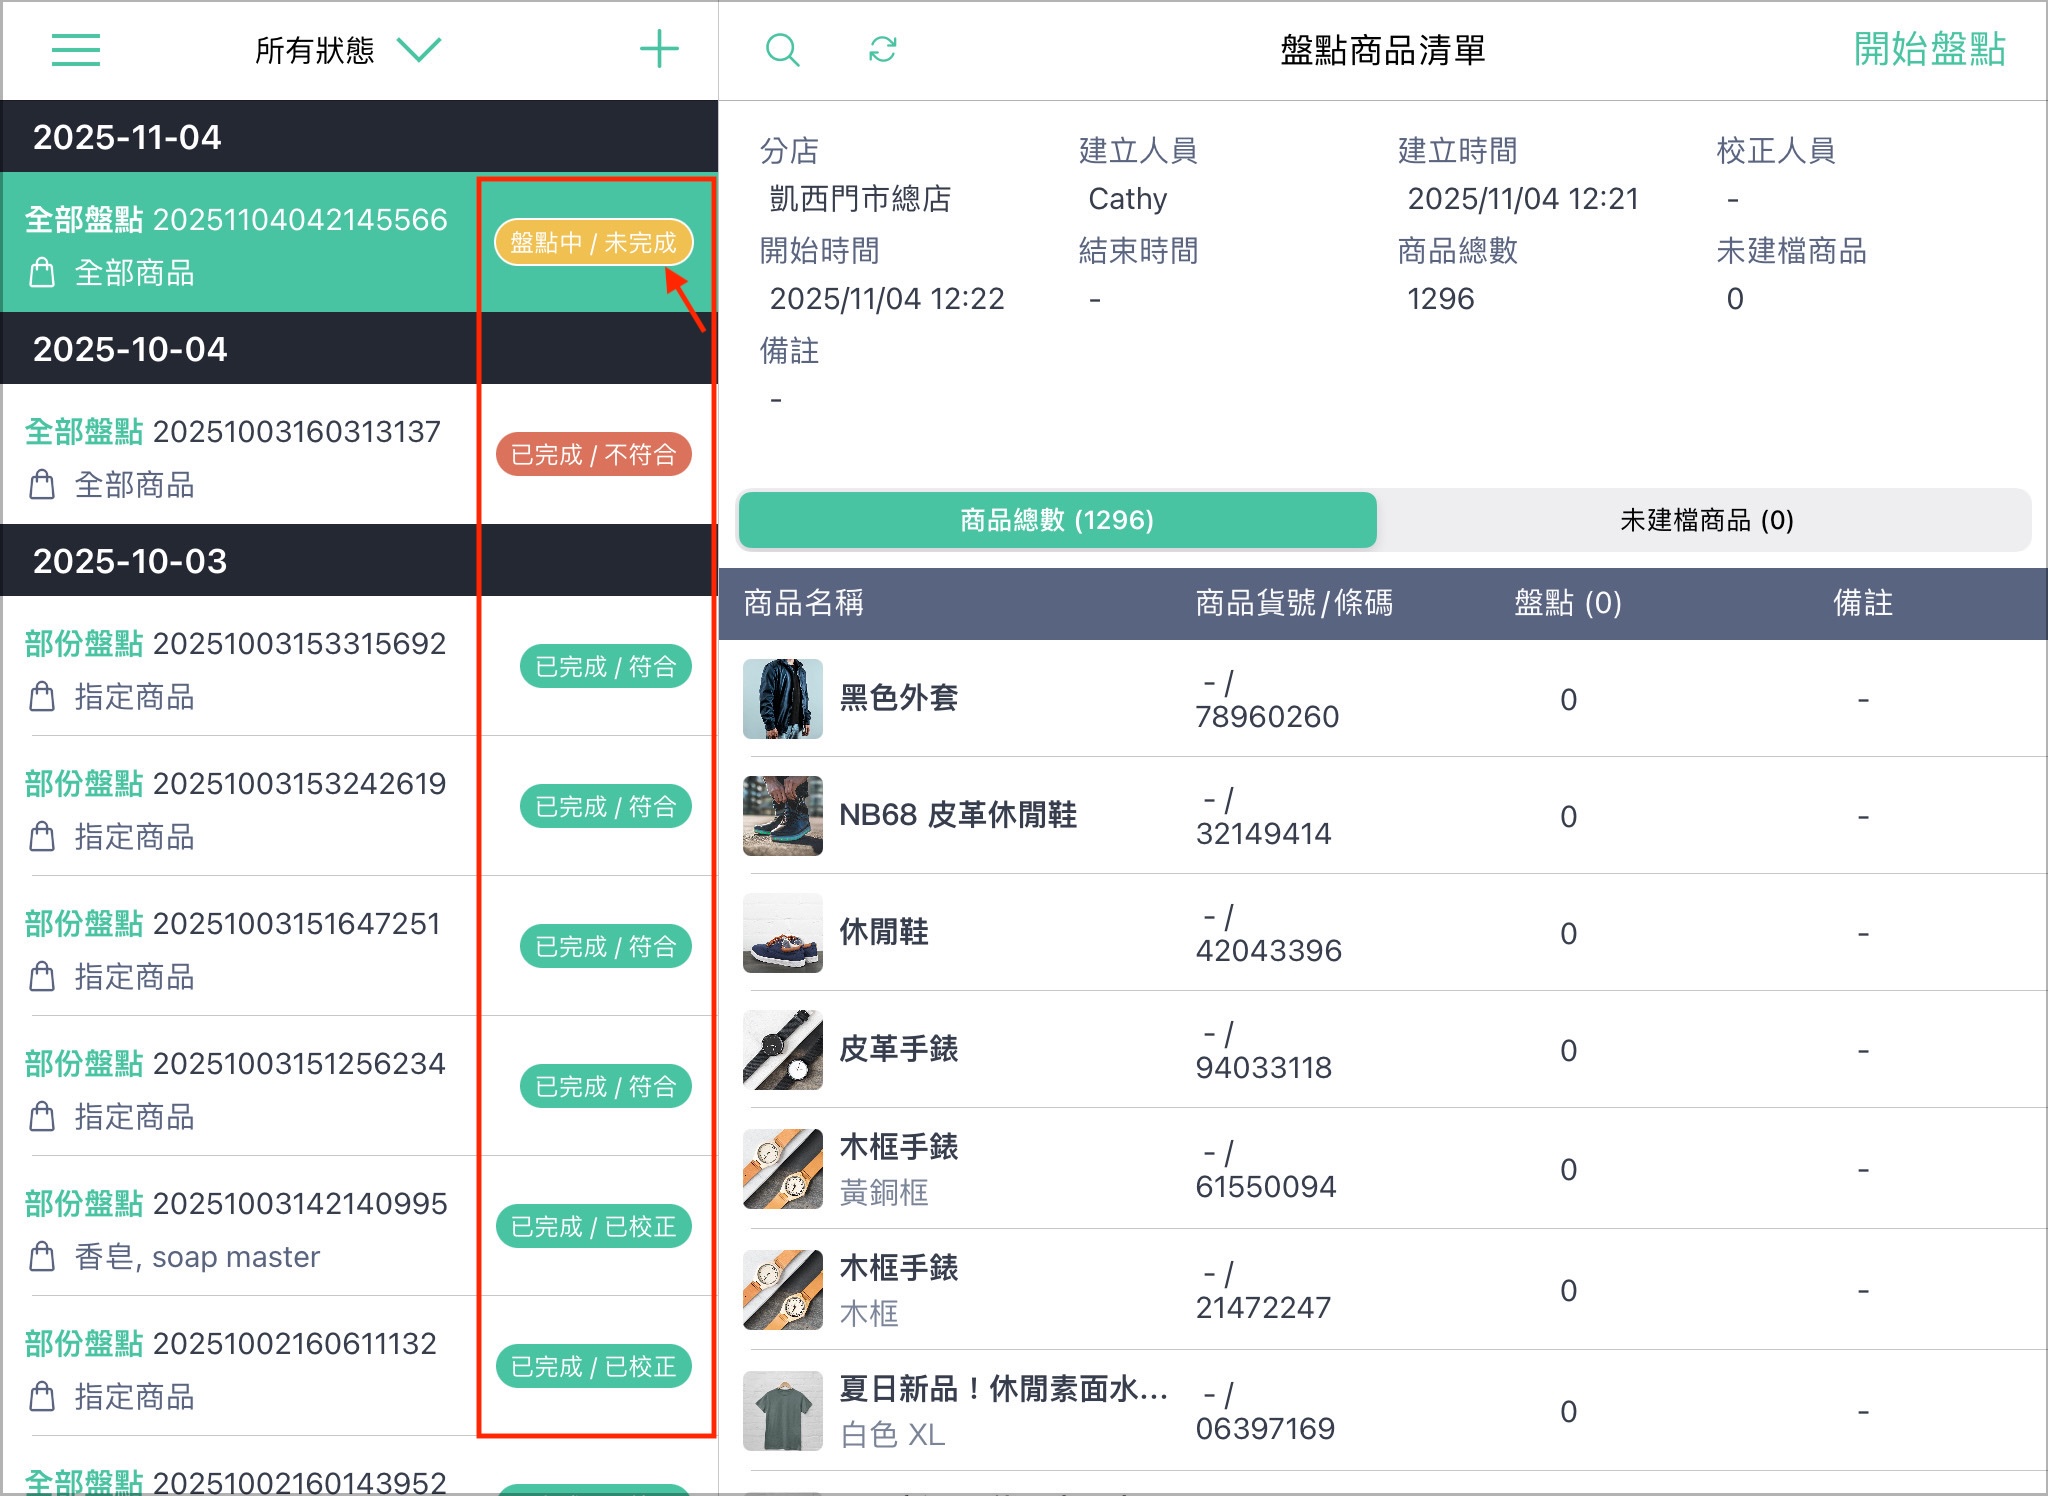Open the hamburger menu
Screen dimensions: 2048x1496
pyautogui.click(x=76, y=50)
